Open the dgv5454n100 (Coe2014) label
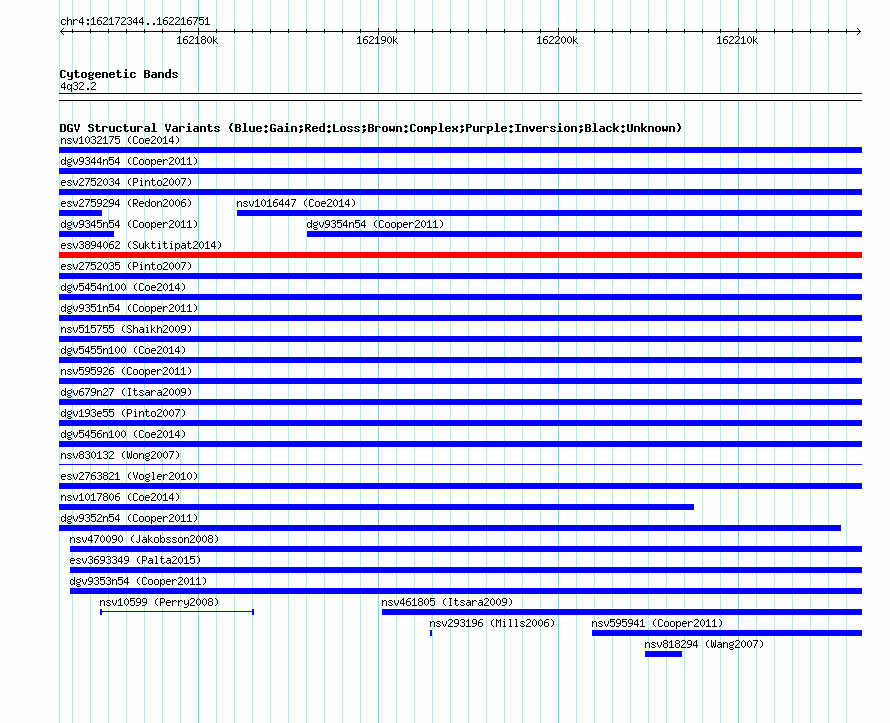This screenshot has width=890, height=723. point(123,287)
